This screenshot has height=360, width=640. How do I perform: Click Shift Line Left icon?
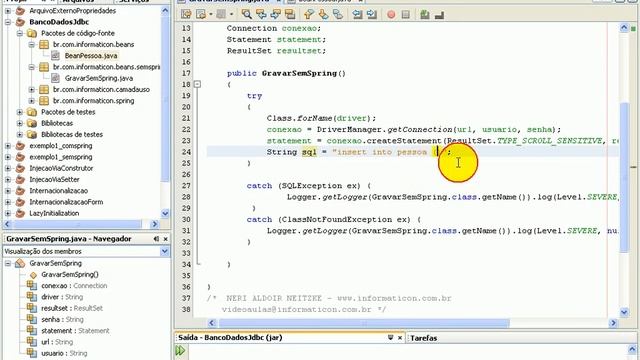(x=357, y=14)
